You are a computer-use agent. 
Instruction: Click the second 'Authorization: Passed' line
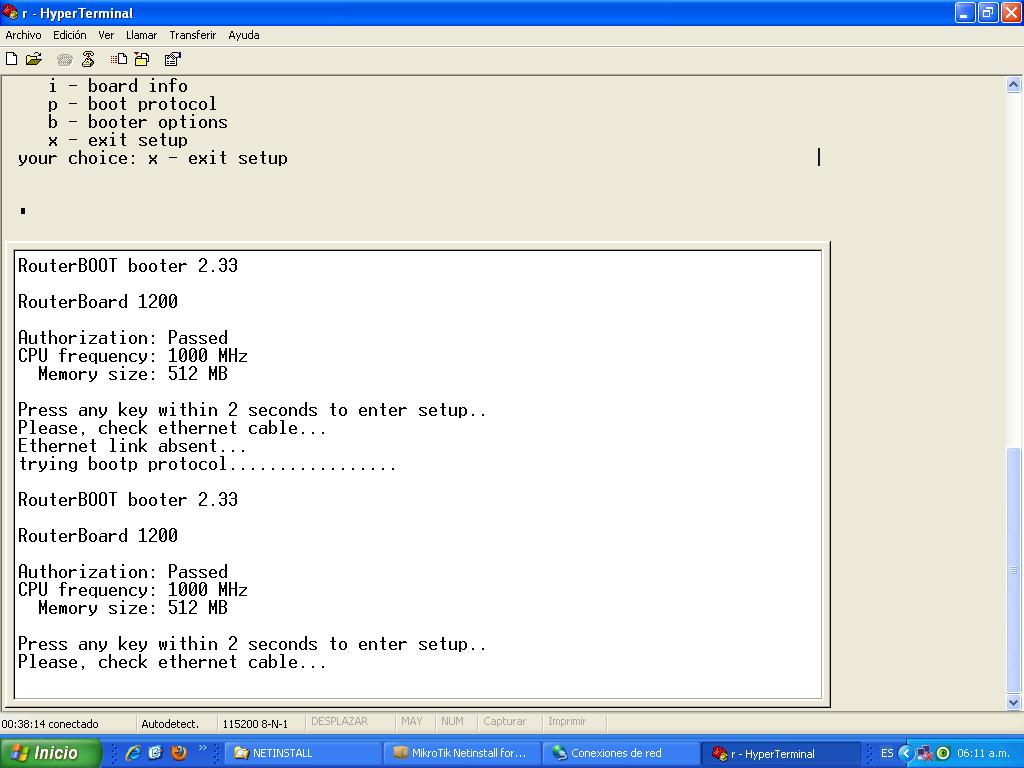123,571
